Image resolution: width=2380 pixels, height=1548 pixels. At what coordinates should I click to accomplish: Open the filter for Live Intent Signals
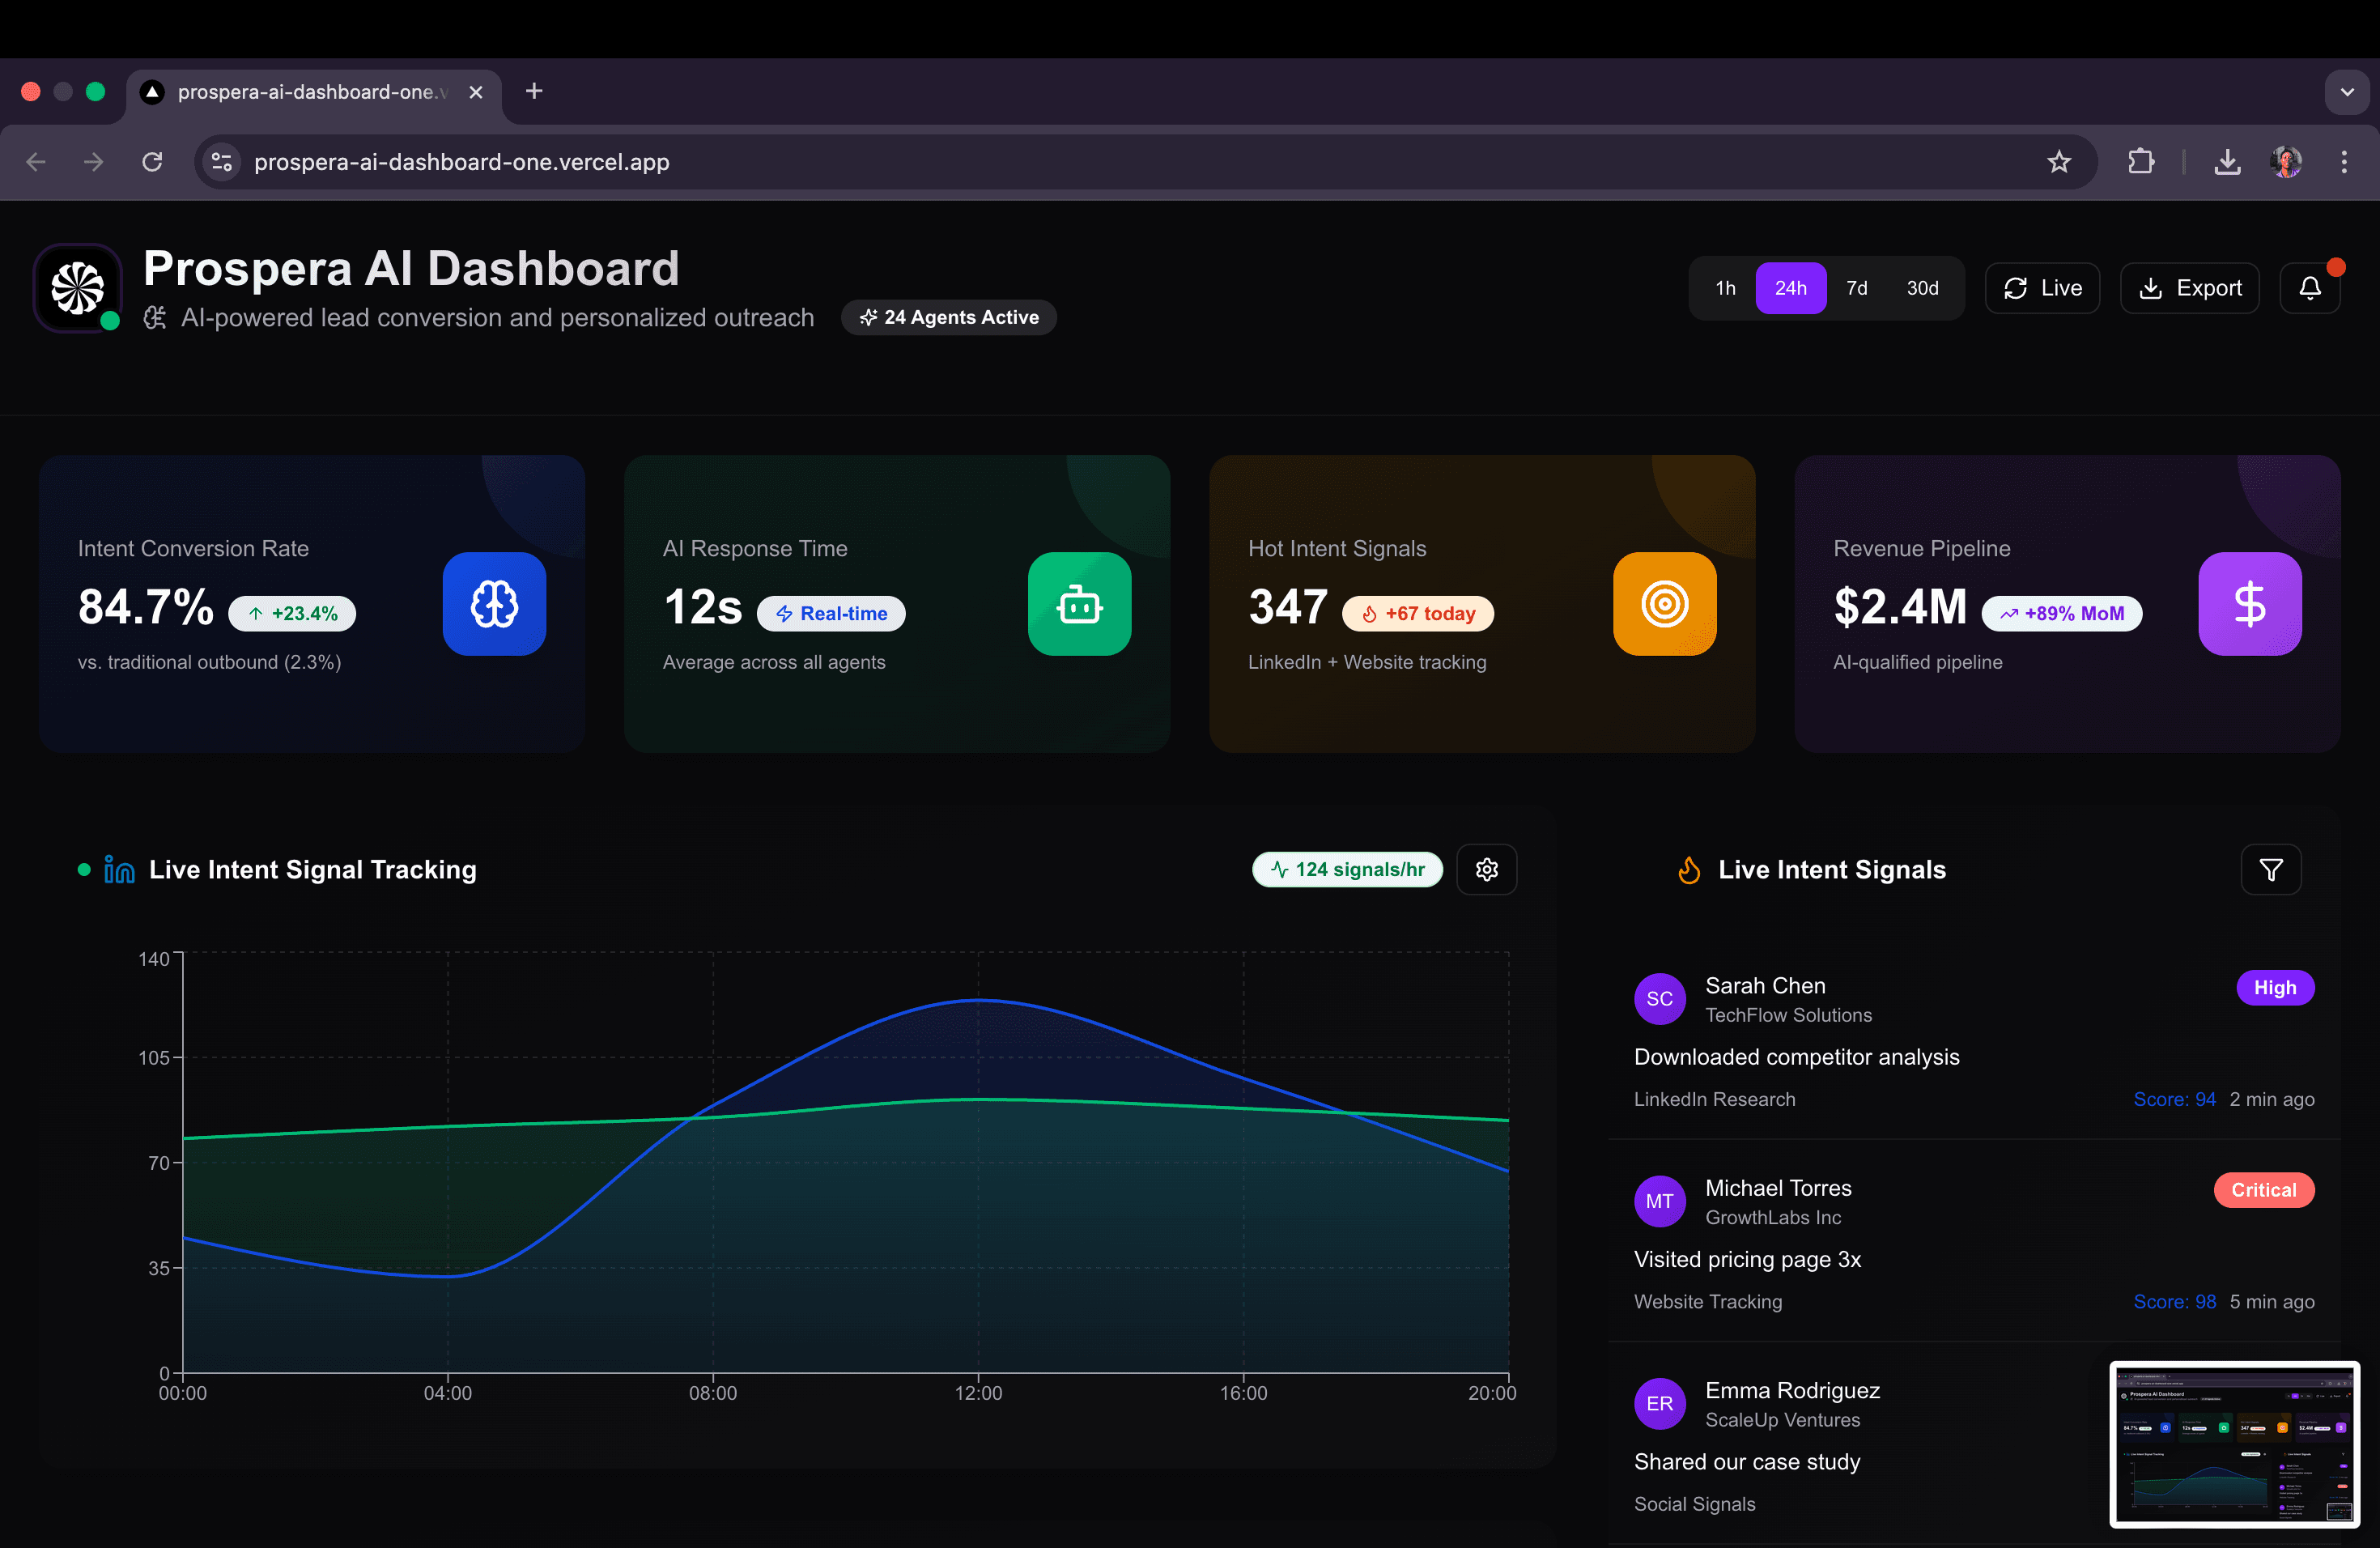(x=2271, y=869)
